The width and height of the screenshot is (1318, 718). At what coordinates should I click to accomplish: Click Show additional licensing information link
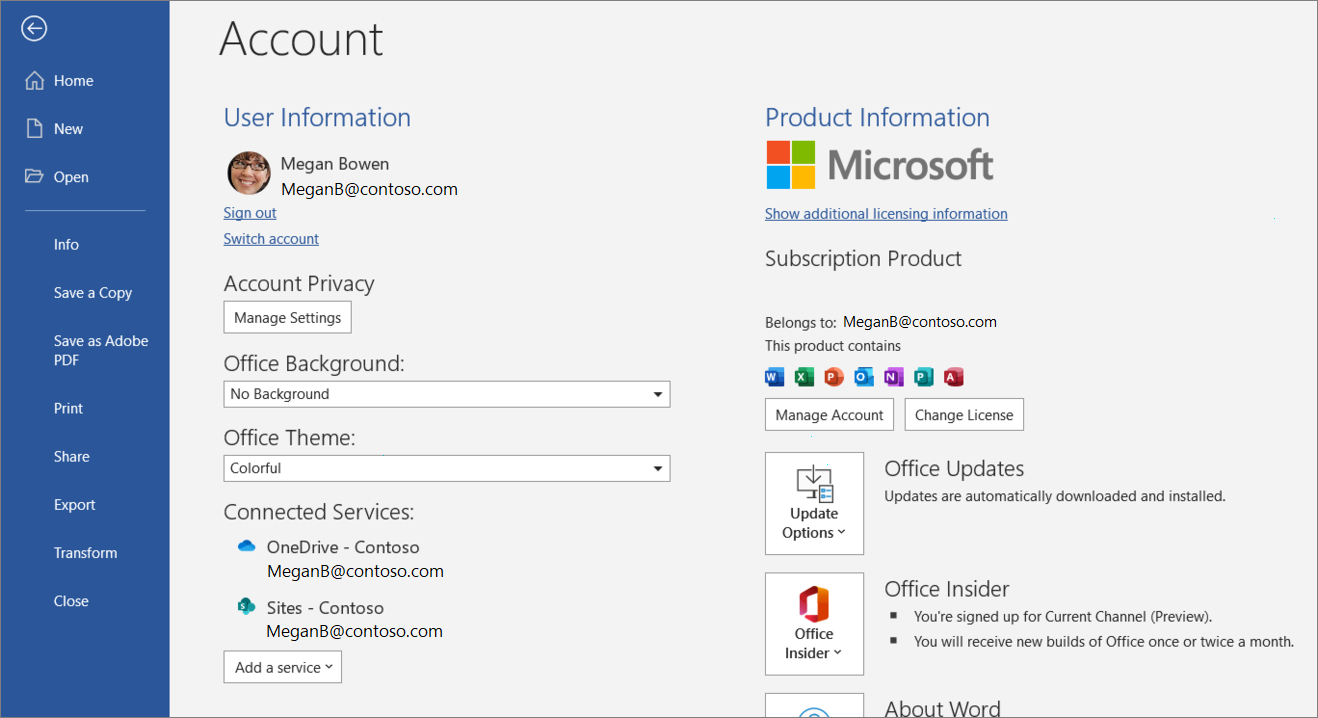click(886, 214)
